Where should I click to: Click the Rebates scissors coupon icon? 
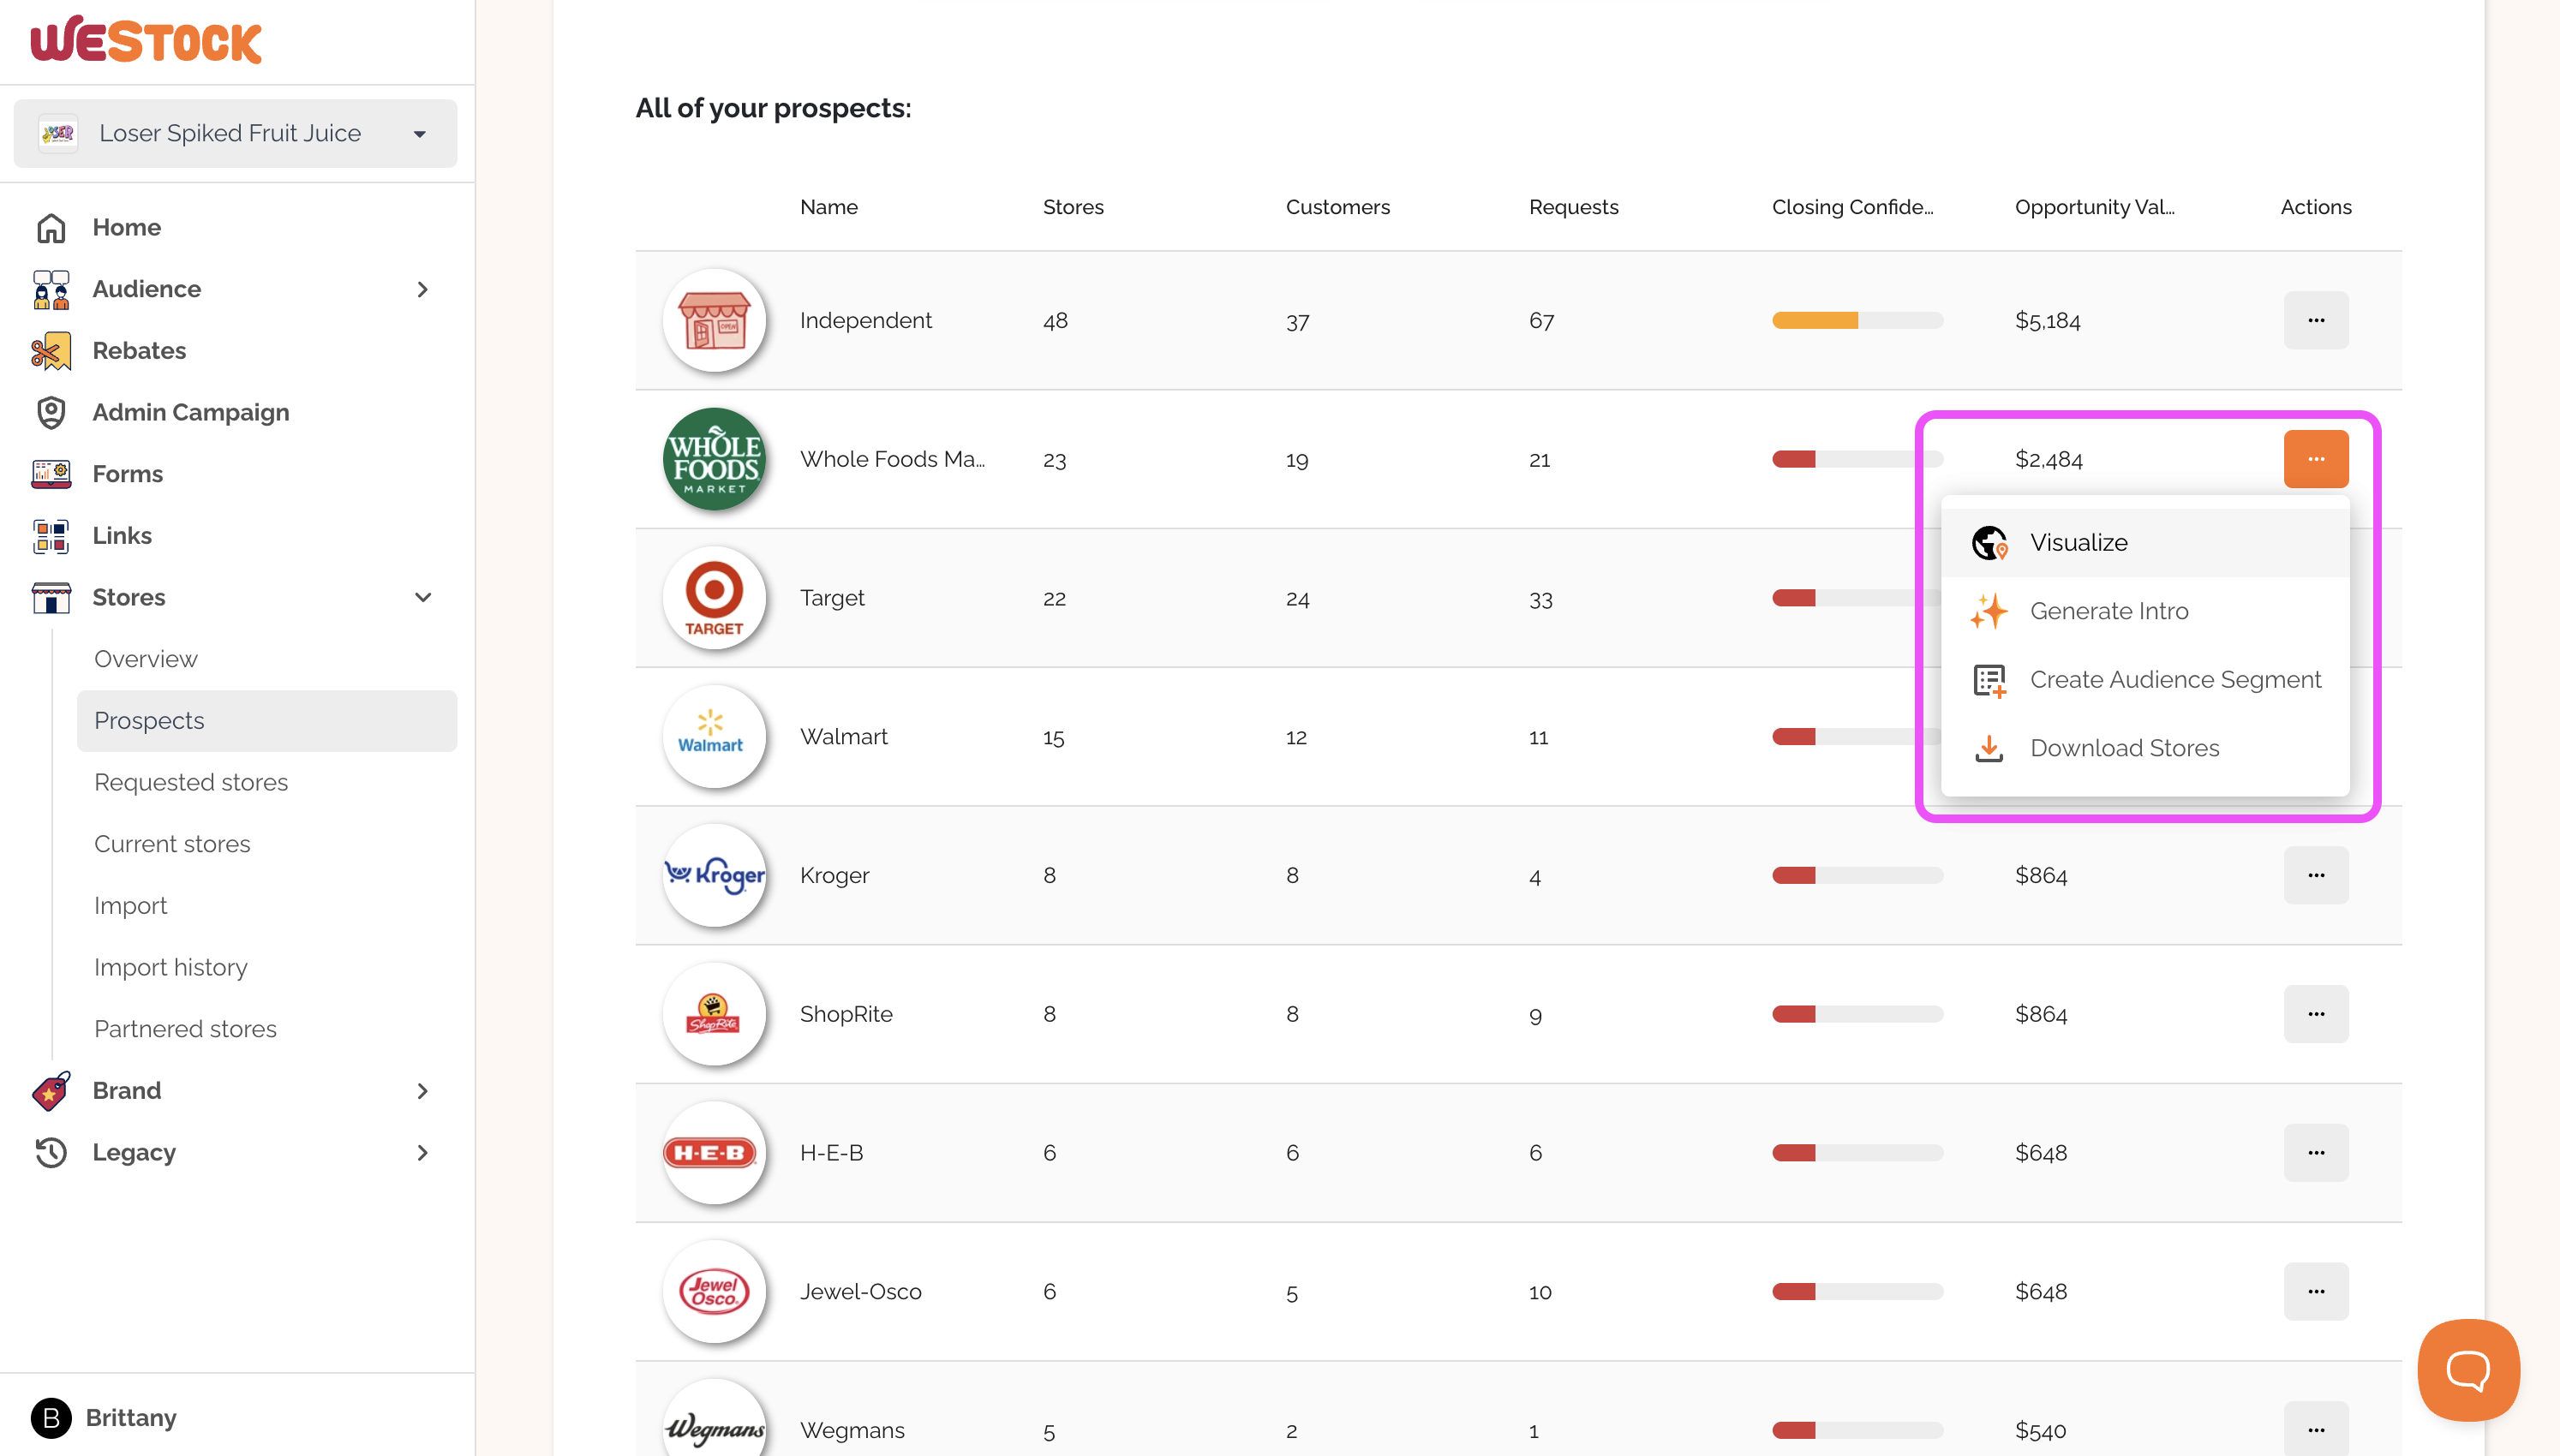[x=51, y=351]
